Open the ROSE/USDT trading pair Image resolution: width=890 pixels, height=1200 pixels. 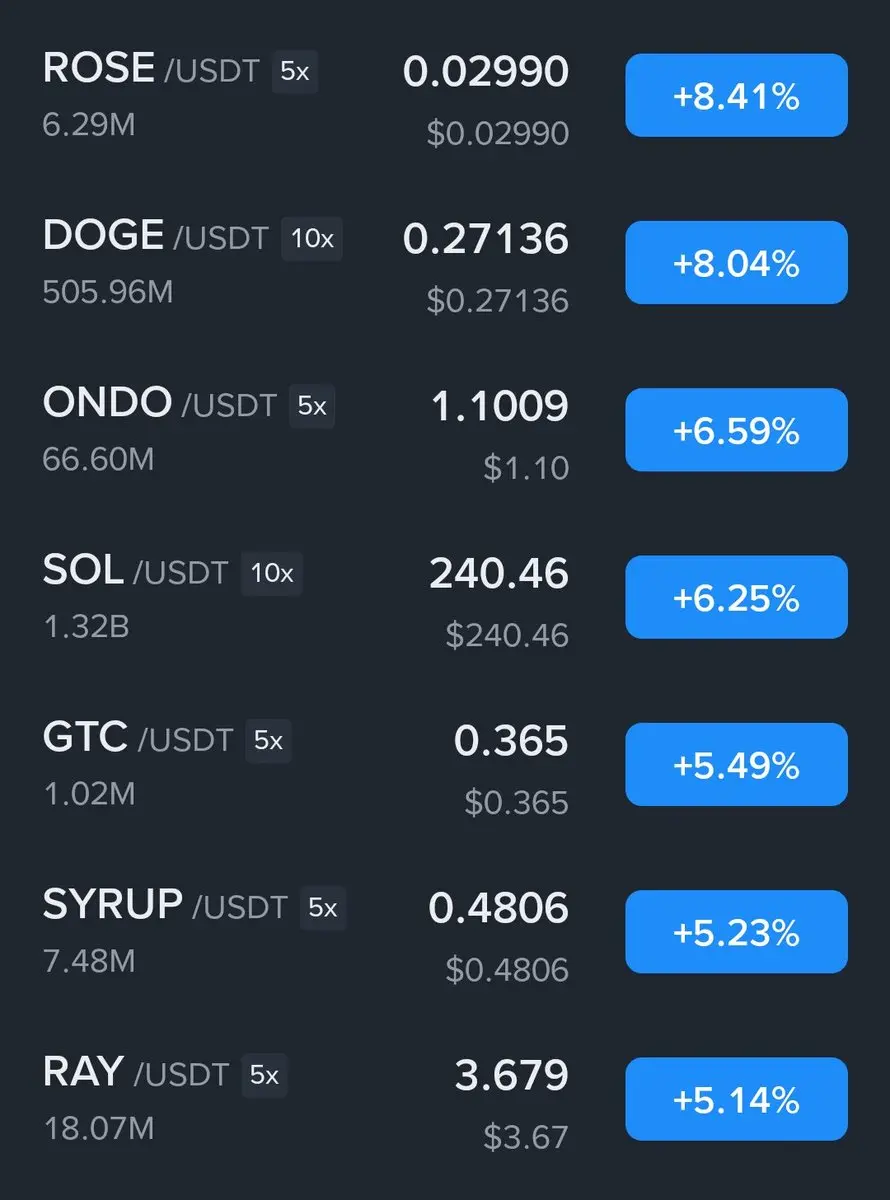tap(151, 70)
